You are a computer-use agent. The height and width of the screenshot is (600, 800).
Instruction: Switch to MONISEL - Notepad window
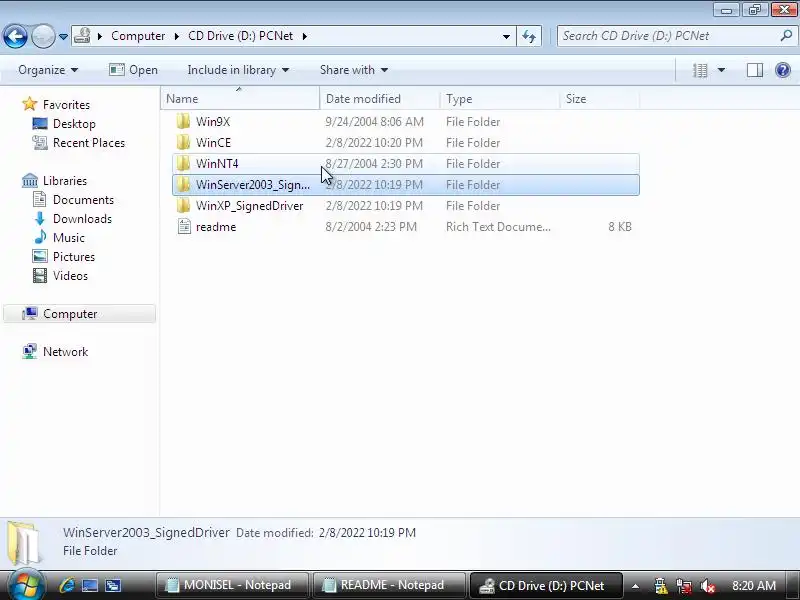(232, 585)
